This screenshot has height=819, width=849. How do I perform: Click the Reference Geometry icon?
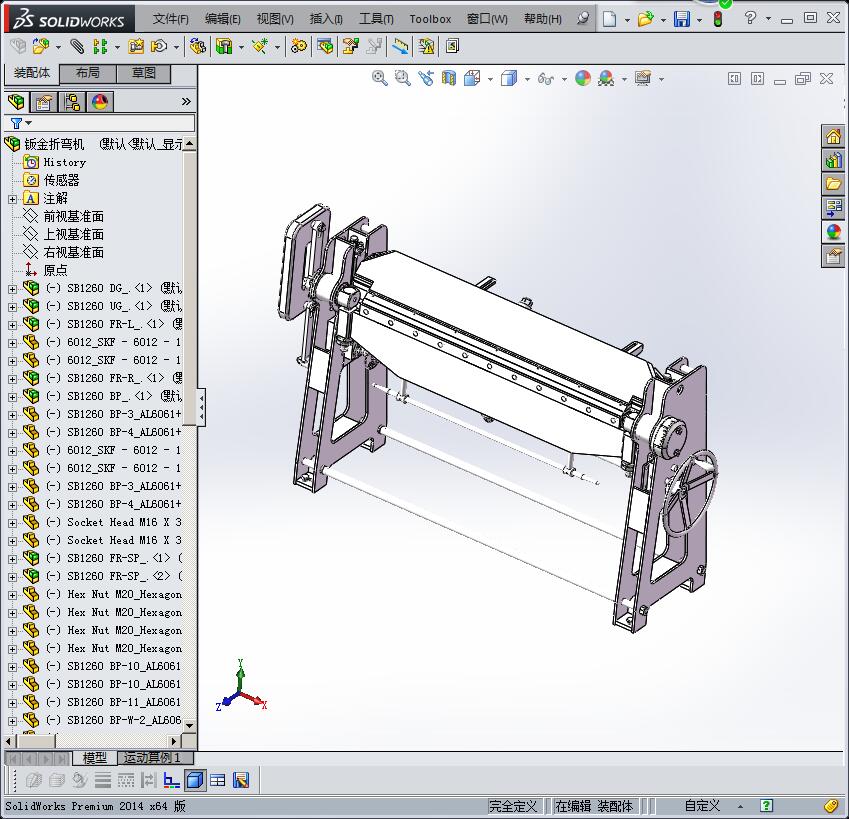259,47
